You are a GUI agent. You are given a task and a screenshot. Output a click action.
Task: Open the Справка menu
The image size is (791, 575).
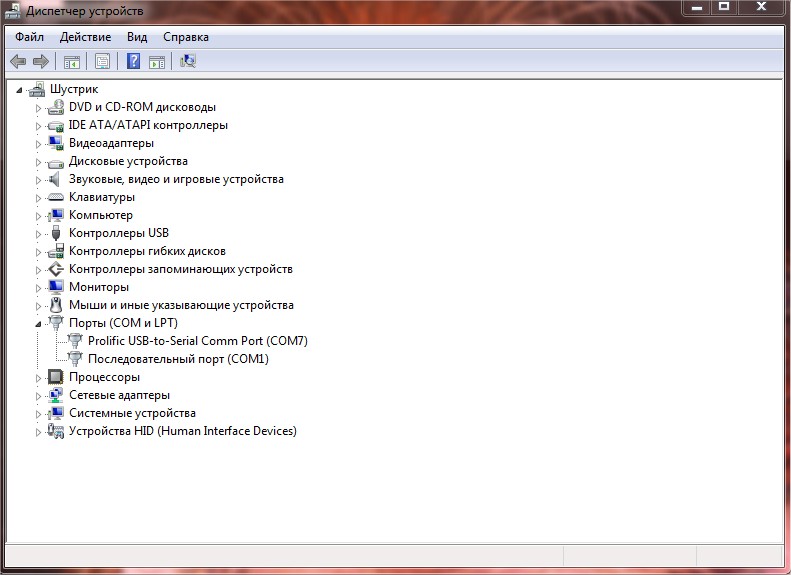[x=186, y=37]
